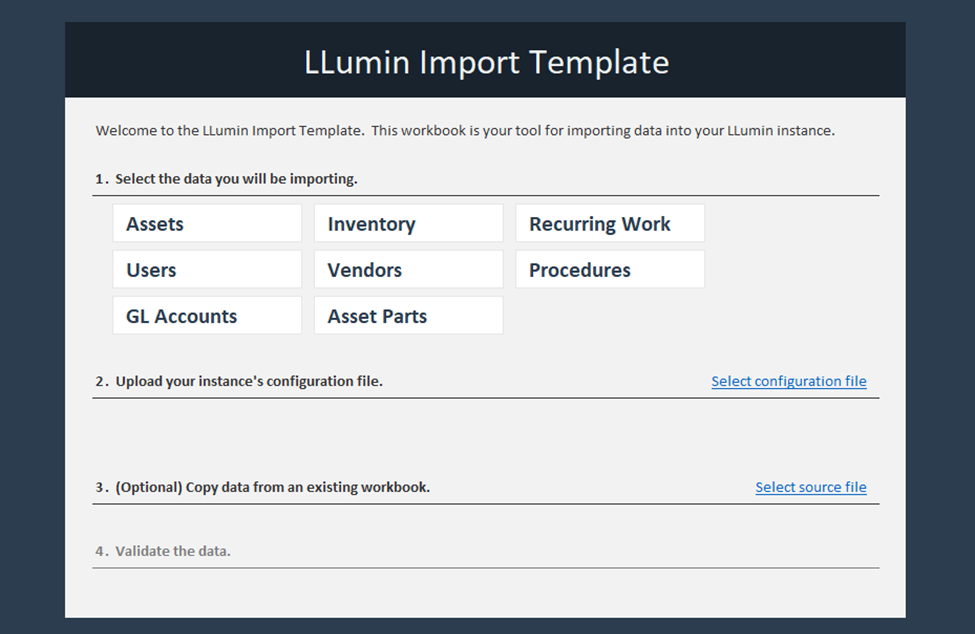Click the step 2 upload configuration heading
The image size is (975, 634).
click(x=248, y=381)
